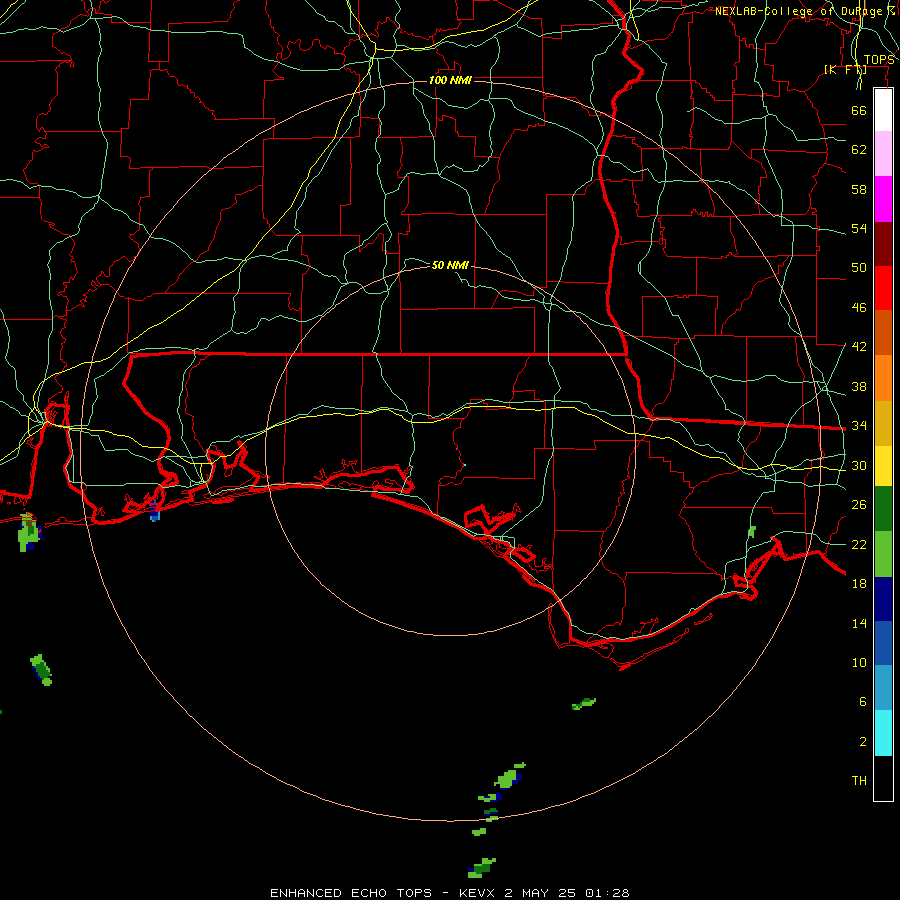Click the cyan 10 kft legend swatch
Screen dimensions: 900x900
tap(883, 733)
